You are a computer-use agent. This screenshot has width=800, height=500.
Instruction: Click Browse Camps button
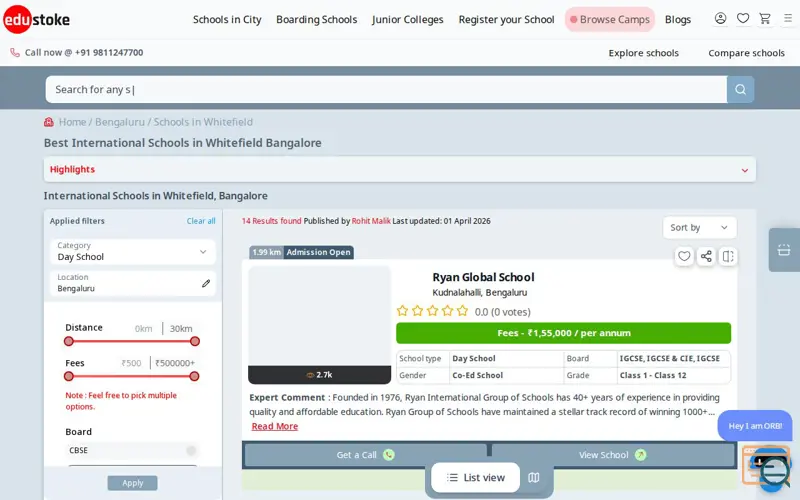coord(610,19)
